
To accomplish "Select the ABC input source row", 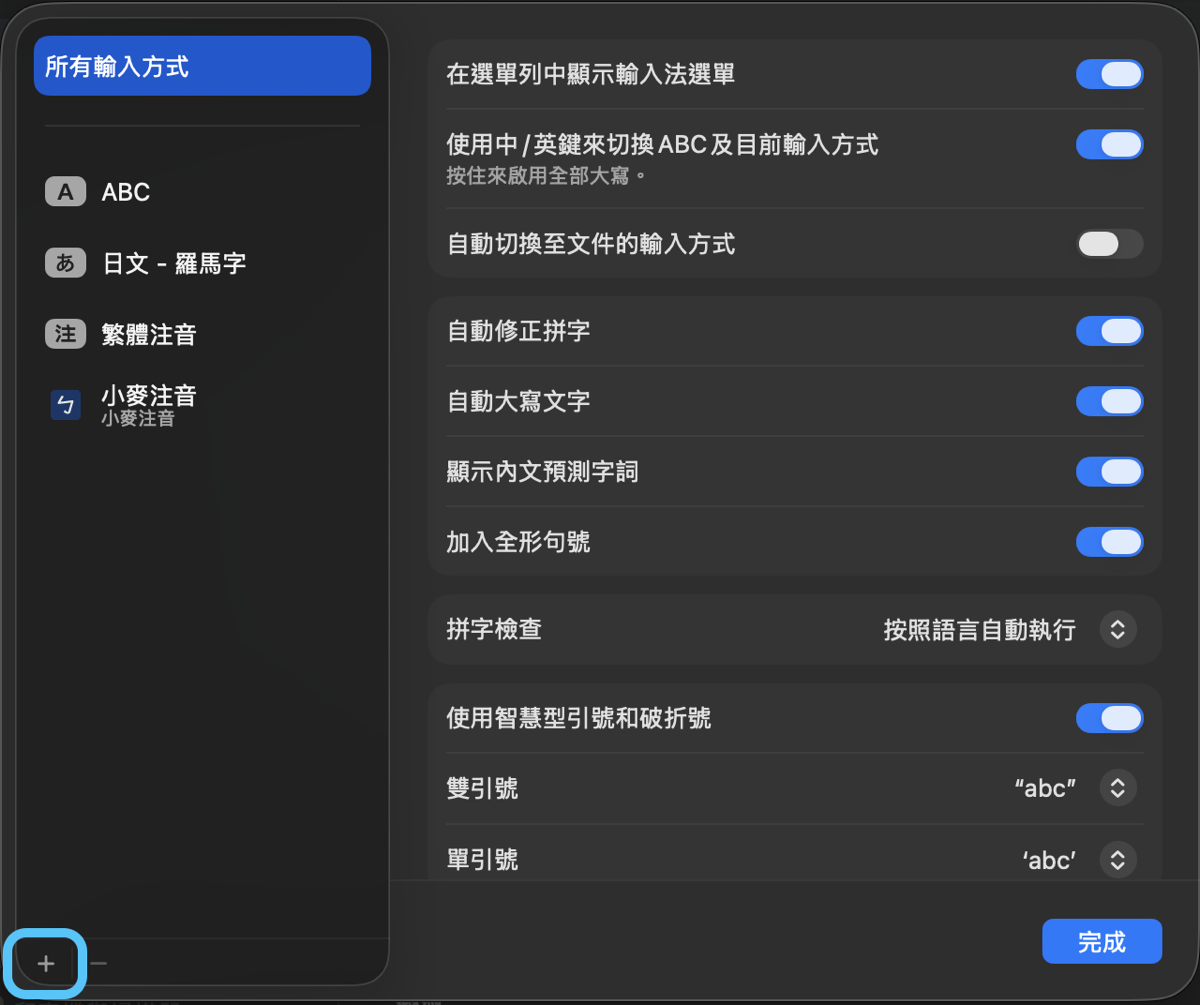I will click(x=202, y=192).
